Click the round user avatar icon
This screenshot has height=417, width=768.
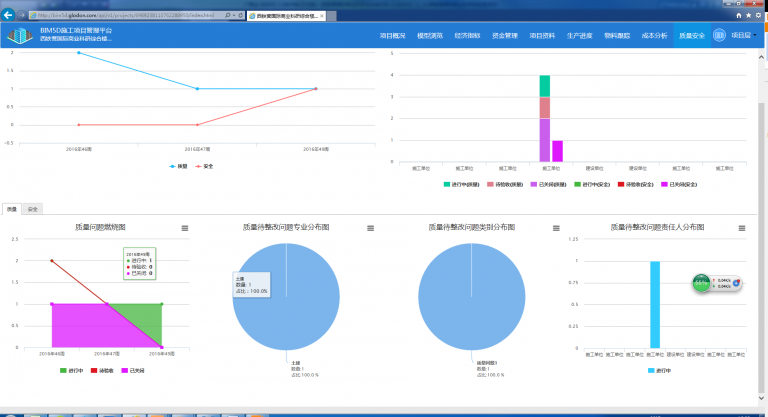[719, 36]
